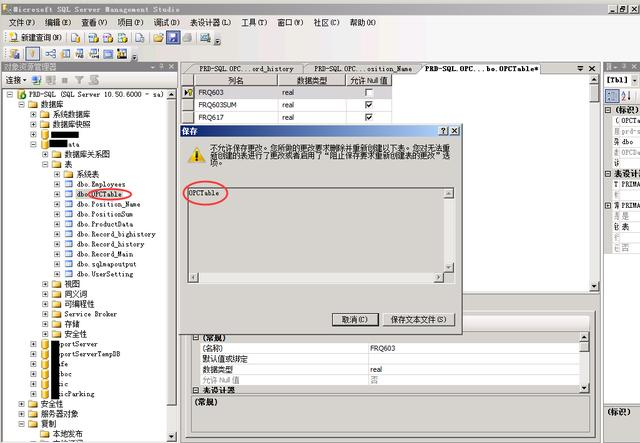Image resolution: width=640 pixels, height=443 pixels.
Task: Toggle Allow Null checkbox for FRQ617
Action: [369, 117]
